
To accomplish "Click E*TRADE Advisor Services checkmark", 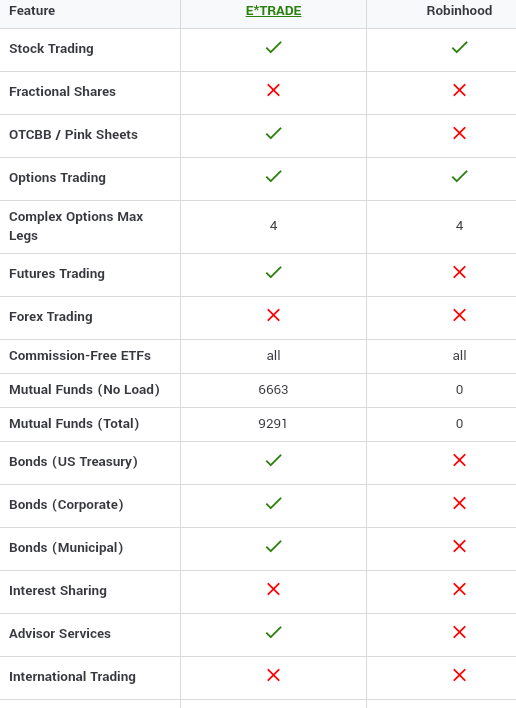I will [x=274, y=632].
